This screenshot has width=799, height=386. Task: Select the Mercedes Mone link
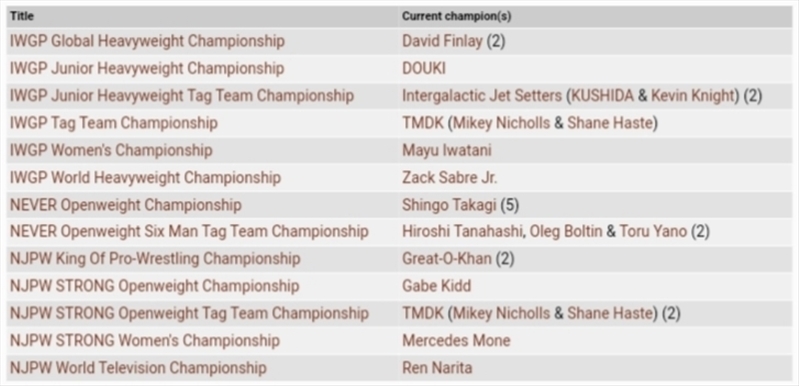pyautogui.click(x=456, y=340)
